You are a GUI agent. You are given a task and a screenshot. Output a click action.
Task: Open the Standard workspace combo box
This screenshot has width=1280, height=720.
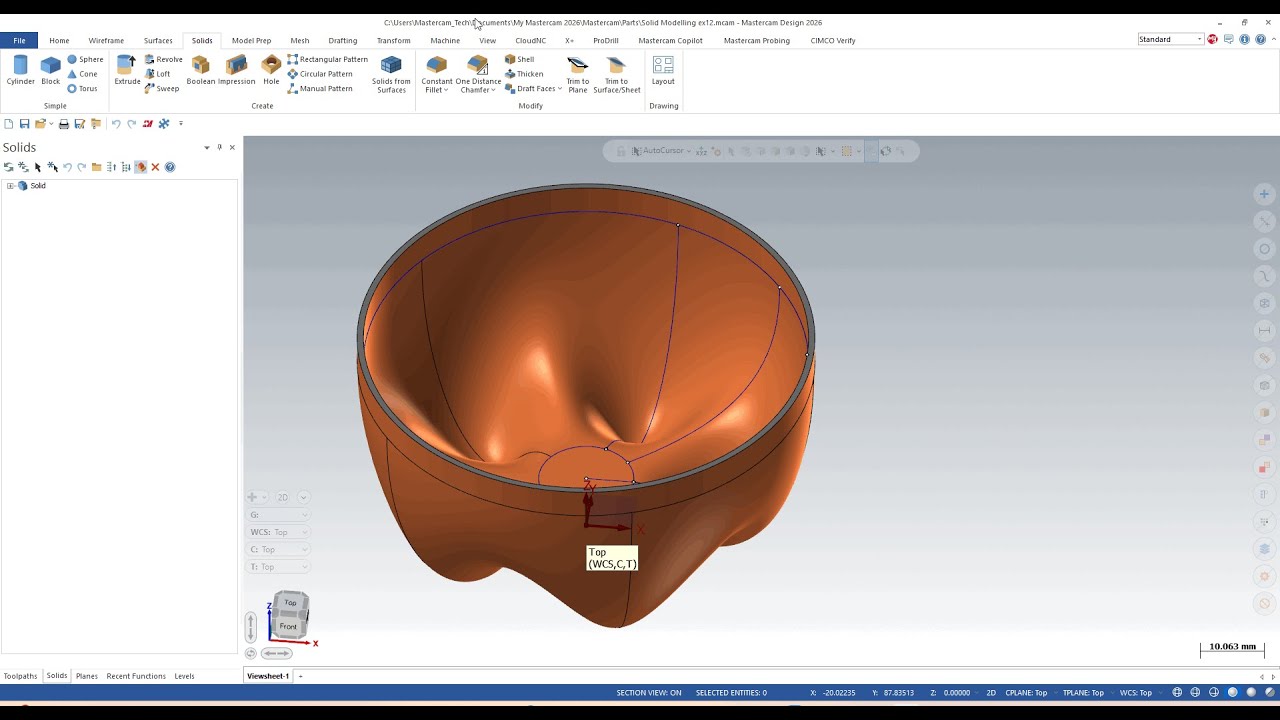(x=1171, y=39)
